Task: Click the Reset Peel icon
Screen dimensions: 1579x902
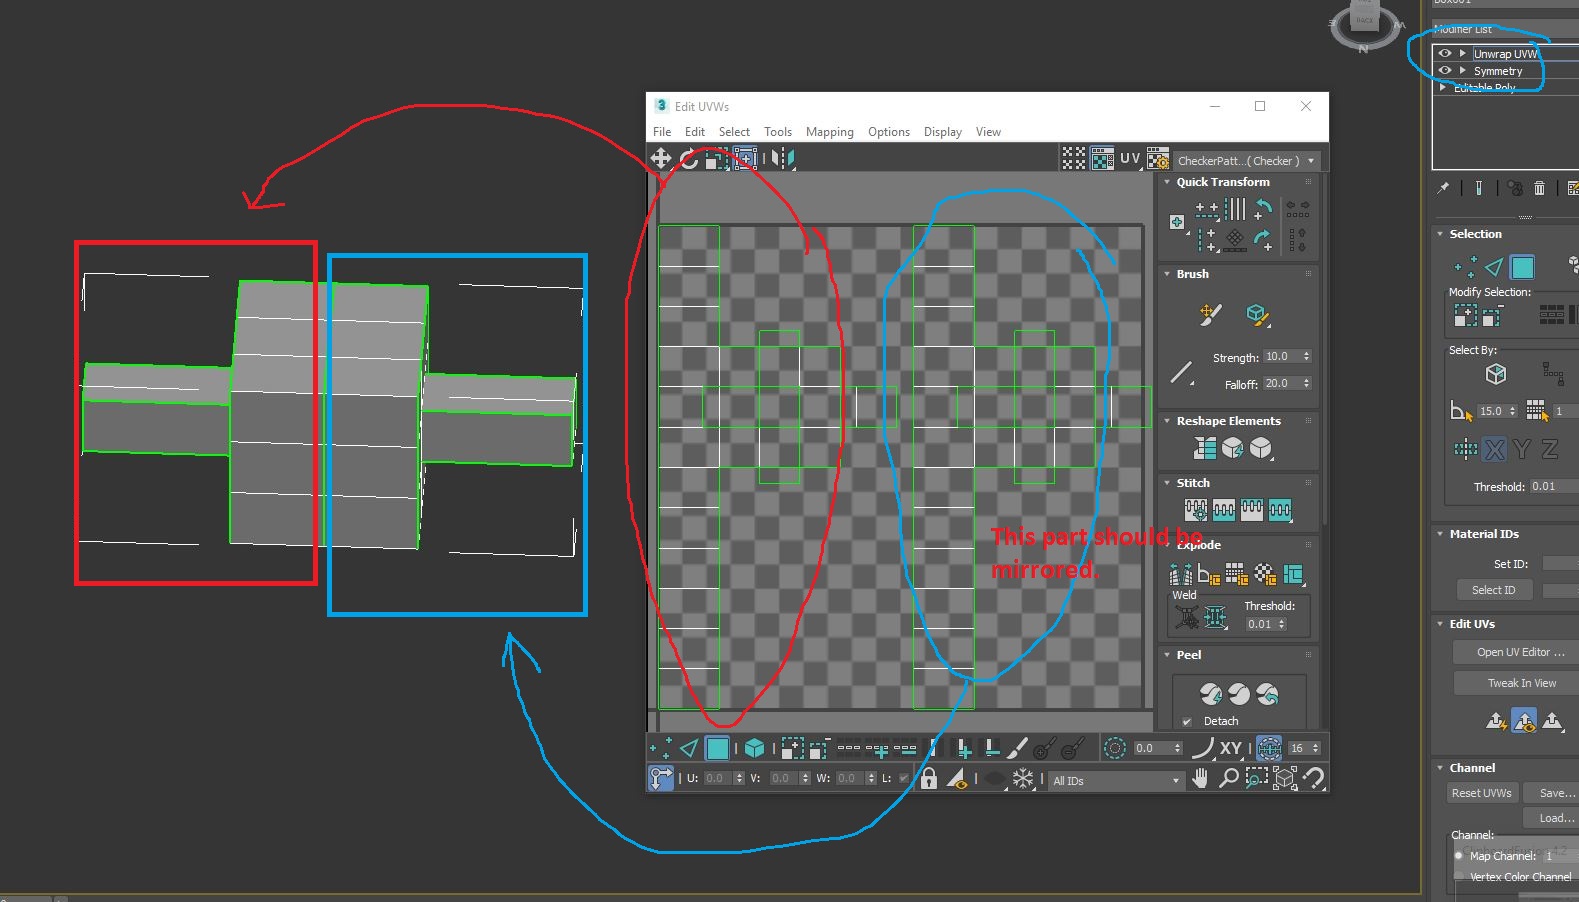Action: (1267, 693)
